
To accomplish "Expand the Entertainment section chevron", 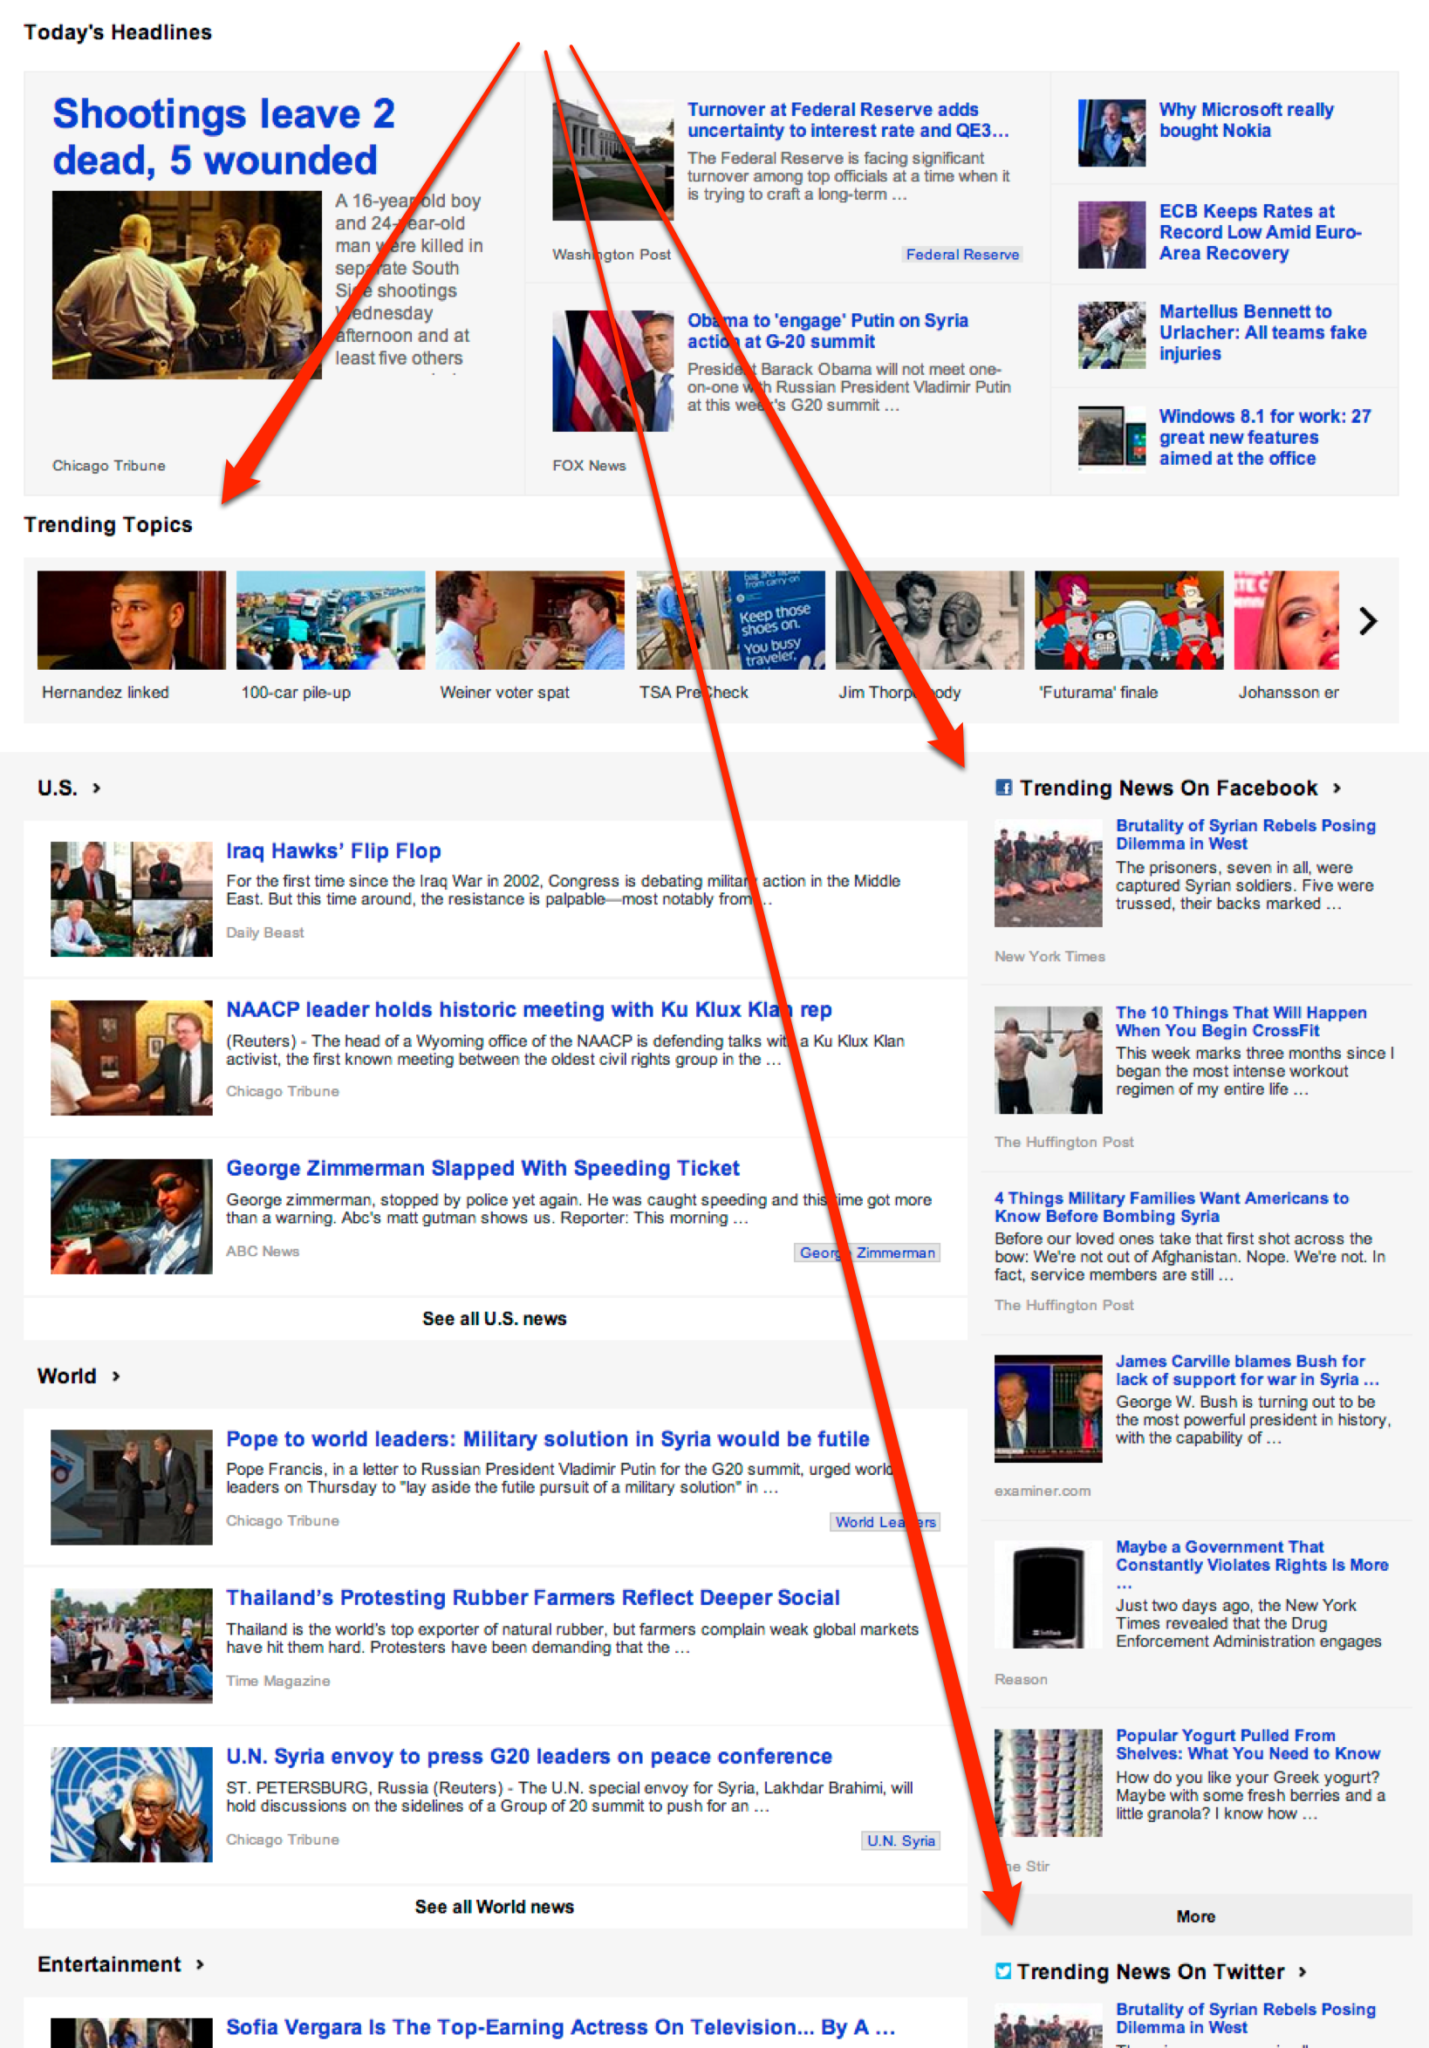I will coord(200,1964).
